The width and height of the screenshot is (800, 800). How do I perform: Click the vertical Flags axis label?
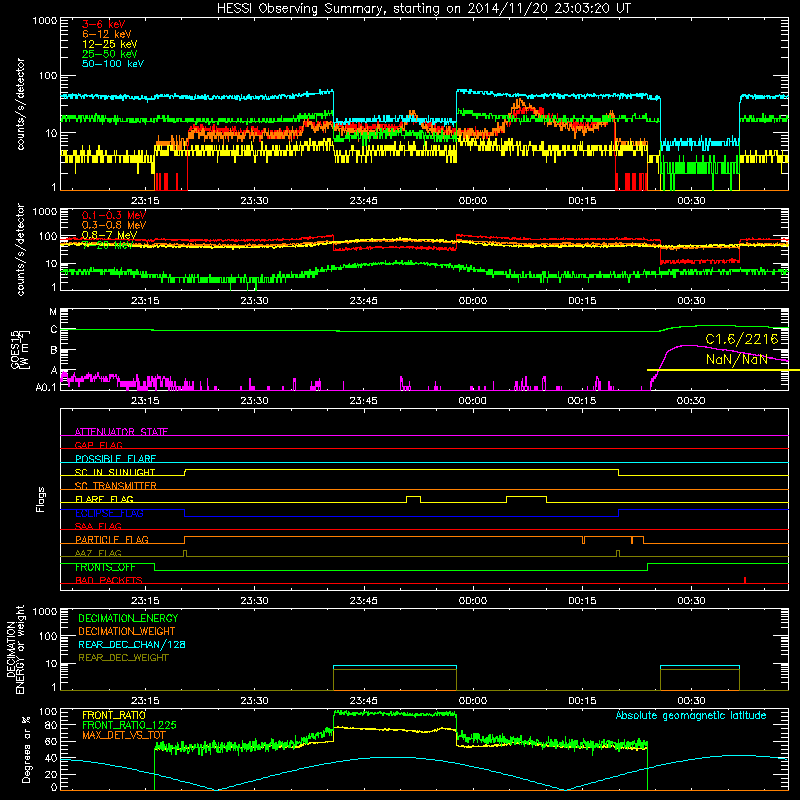pyautogui.click(x=41, y=499)
